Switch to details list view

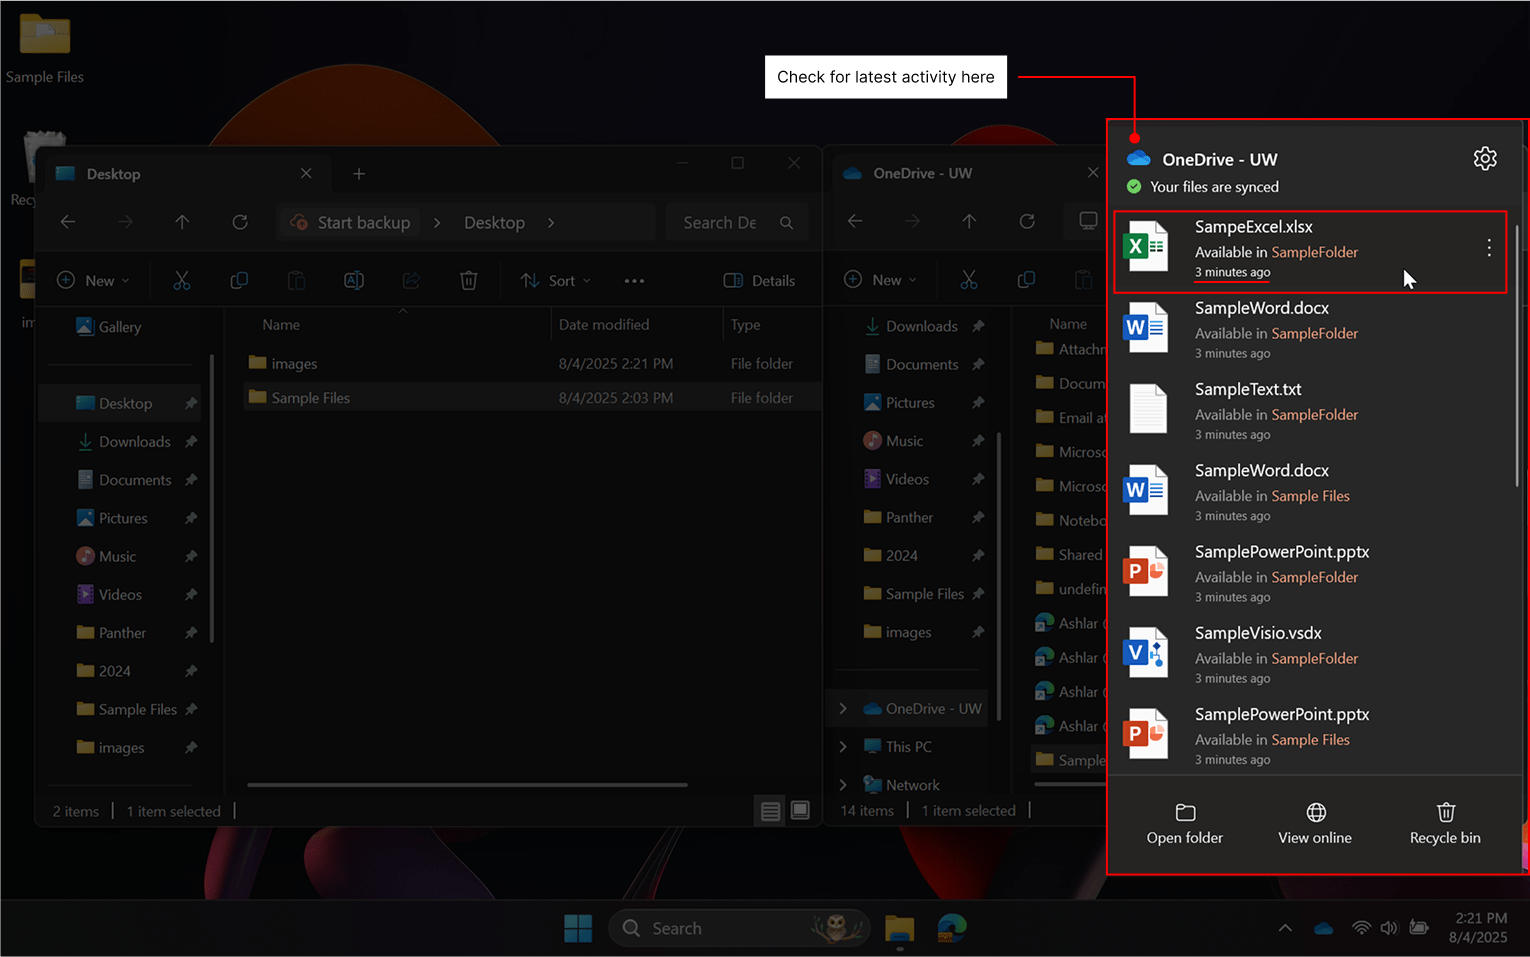click(x=770, y=810)
